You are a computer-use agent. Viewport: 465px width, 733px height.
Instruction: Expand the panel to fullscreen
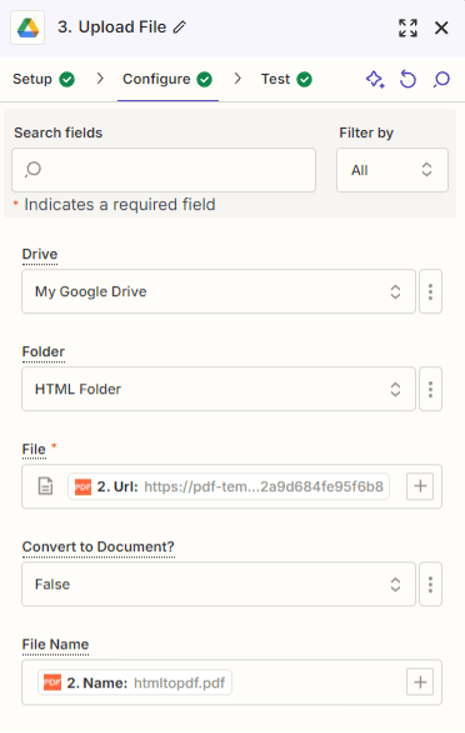[408, 28]
